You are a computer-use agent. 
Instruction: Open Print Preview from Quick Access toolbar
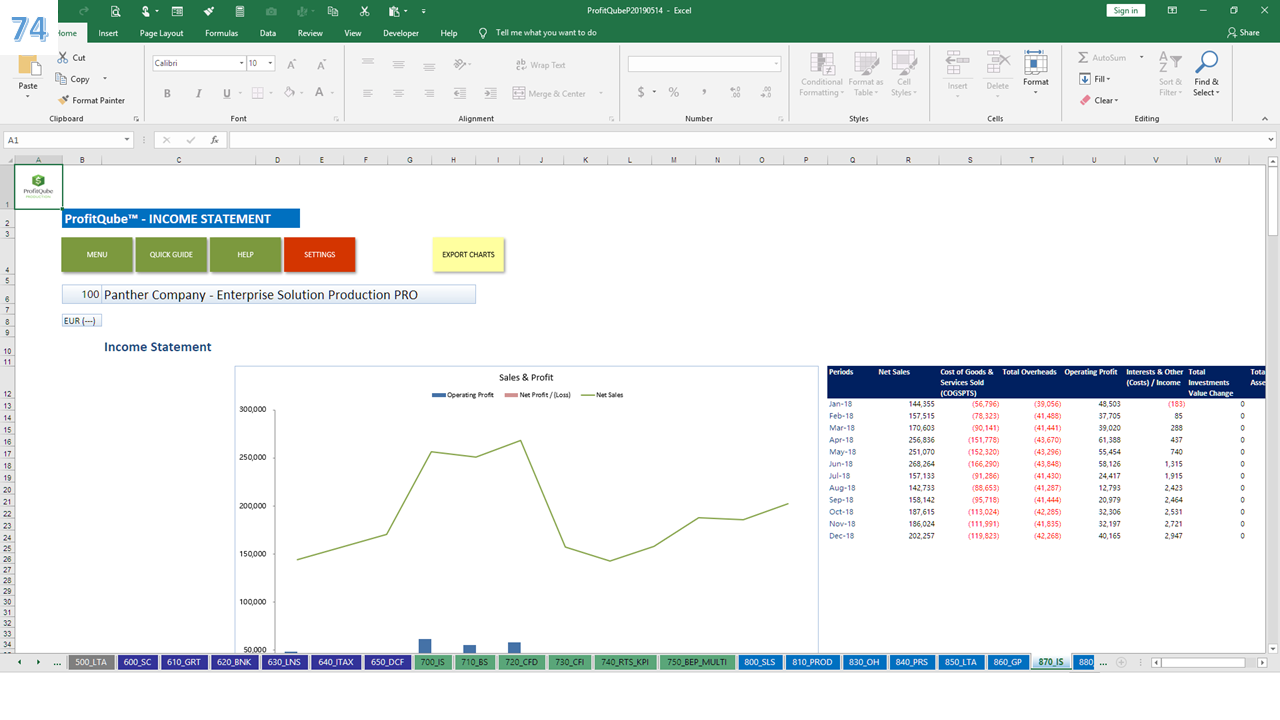coord(115,11)
